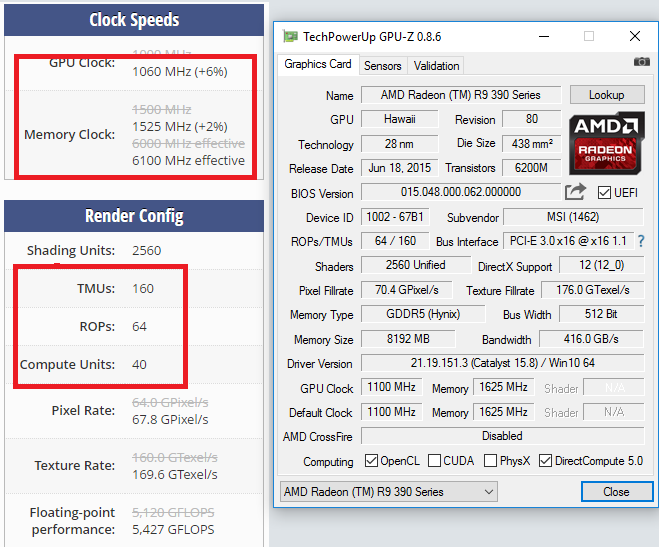
Task: Close the GPU-Z window with X
Action: click(635, 37)
